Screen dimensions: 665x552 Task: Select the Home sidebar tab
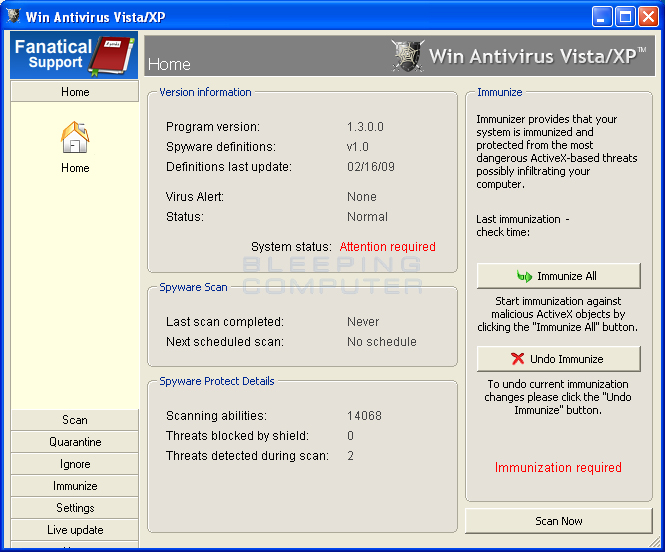coord(75,92)
